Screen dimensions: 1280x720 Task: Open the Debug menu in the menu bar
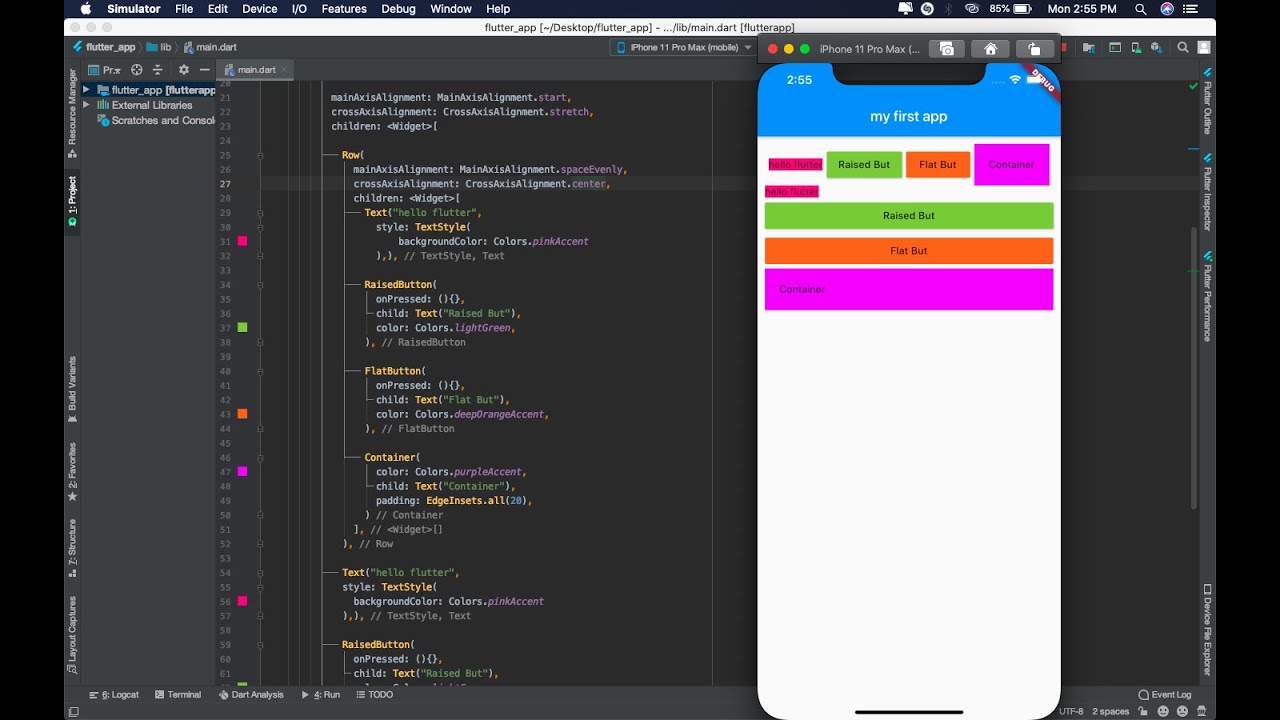(x=398, y=9)
